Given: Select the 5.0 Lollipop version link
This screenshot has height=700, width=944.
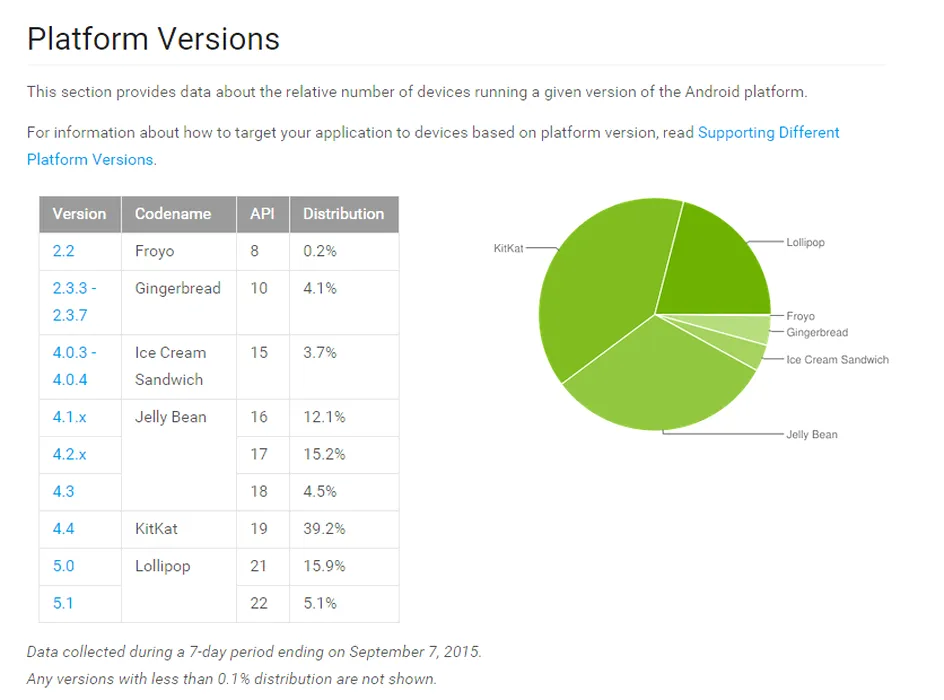Looking at the screenshot, I should (63, 566).
